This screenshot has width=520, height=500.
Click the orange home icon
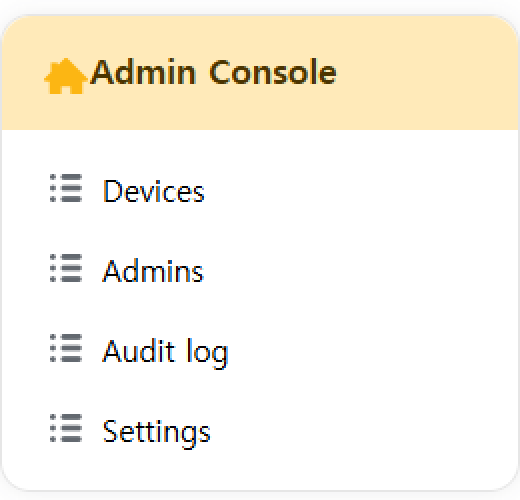66,76
